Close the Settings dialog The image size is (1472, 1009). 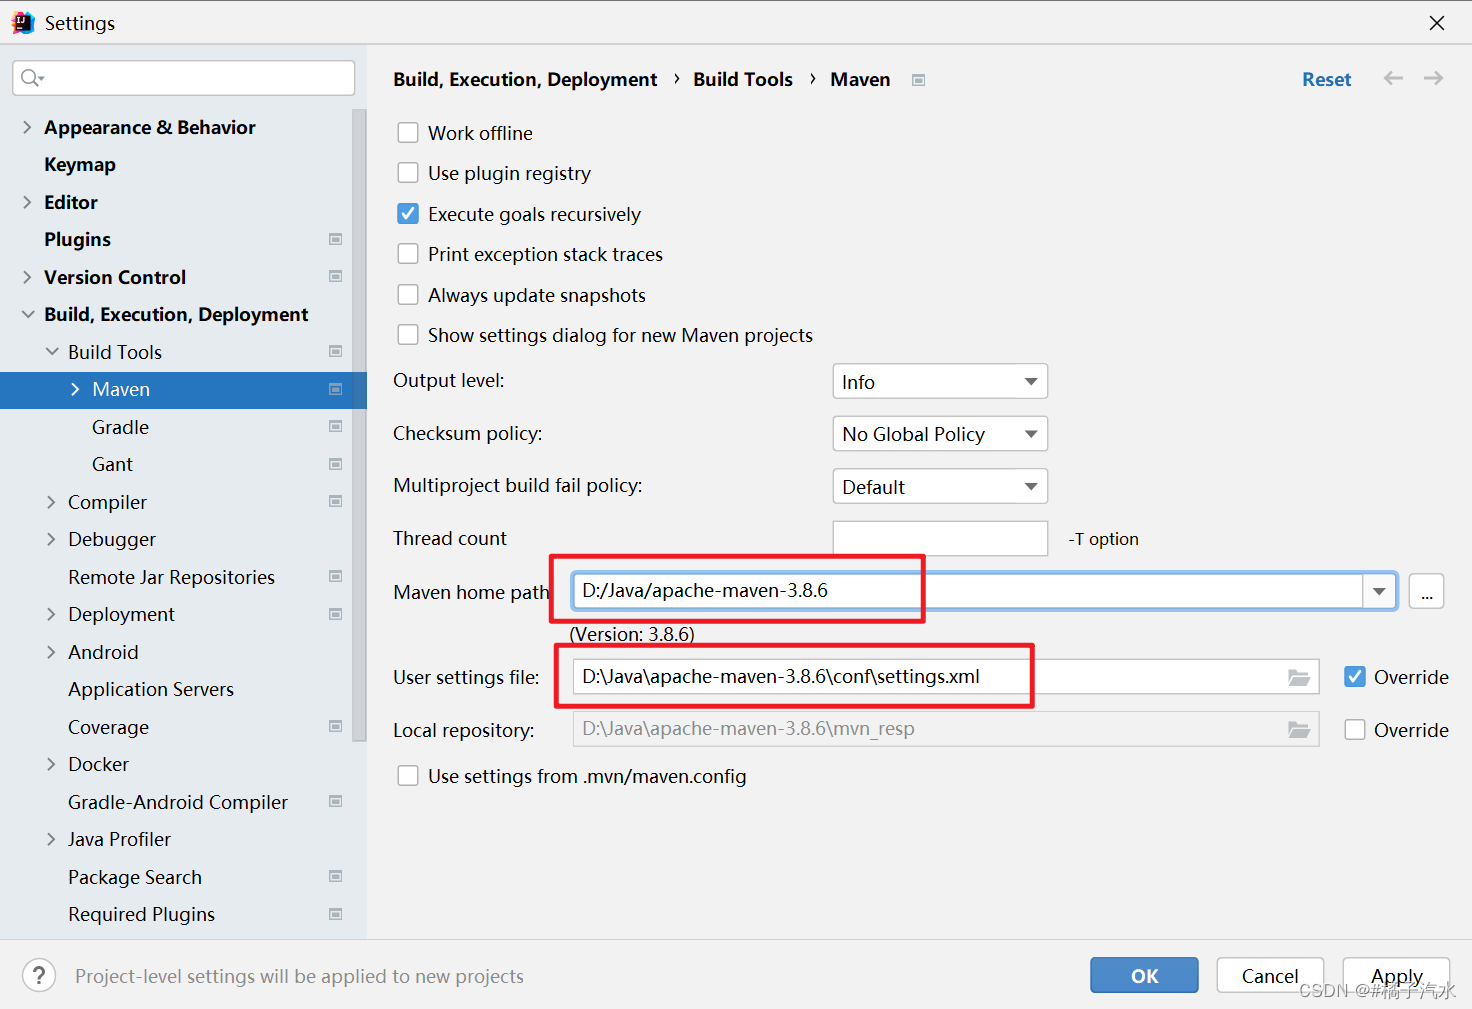coord(1437,22)
